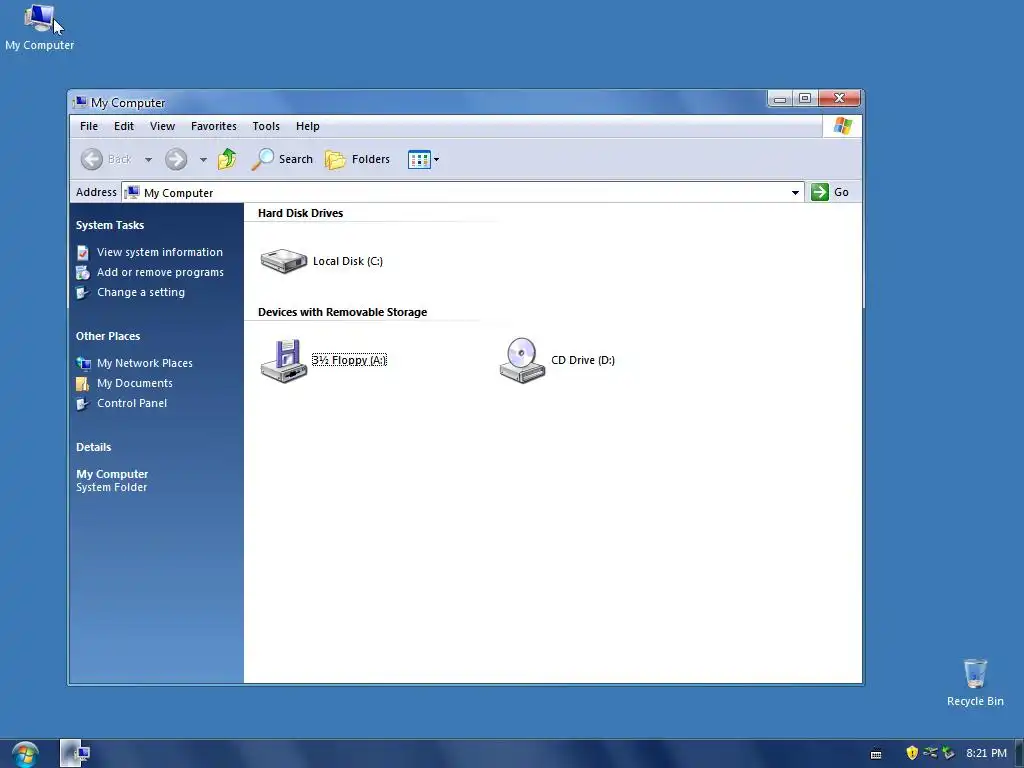Open the Favorites menu
Screen dimensions: 1024x768
(214, 126)
